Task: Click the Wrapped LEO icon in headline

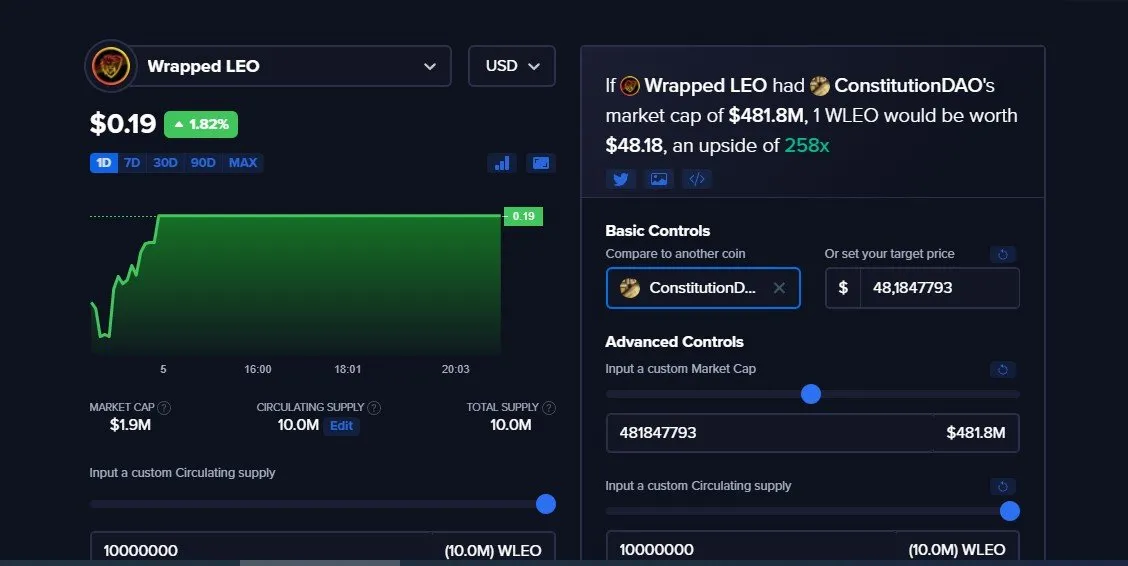Action: 629,86
